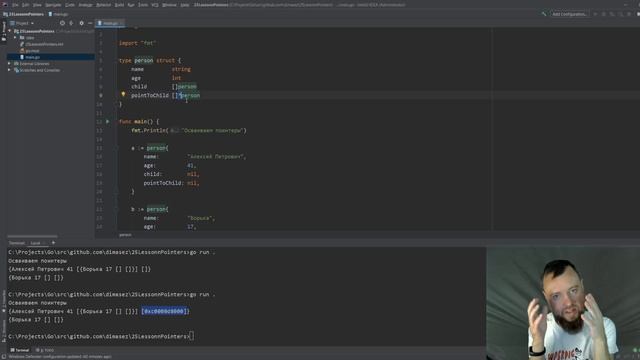
Task: Click the "person" breadcrumb below the editor
Action: pyautogui.click(x=125, y=235)
